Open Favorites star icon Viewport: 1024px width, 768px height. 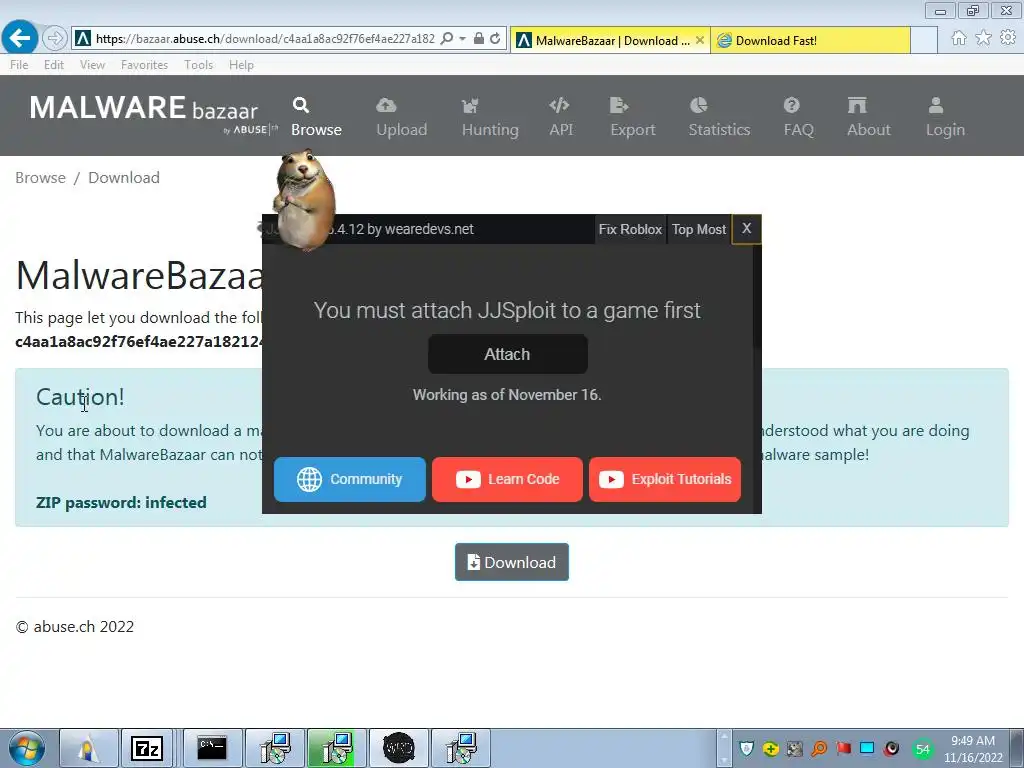[x=983, y=38]
